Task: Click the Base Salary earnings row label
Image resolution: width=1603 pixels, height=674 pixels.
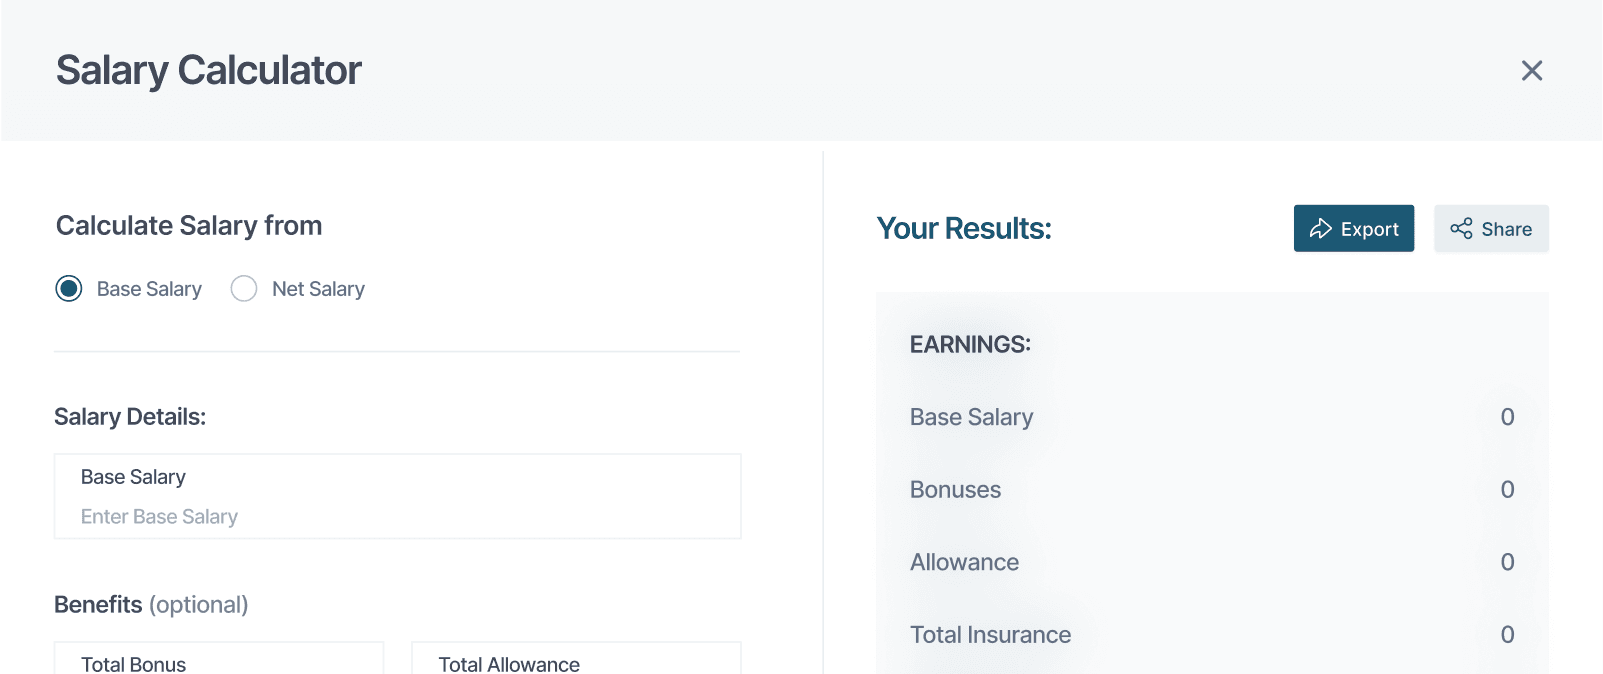Action: tap(971, 417)
